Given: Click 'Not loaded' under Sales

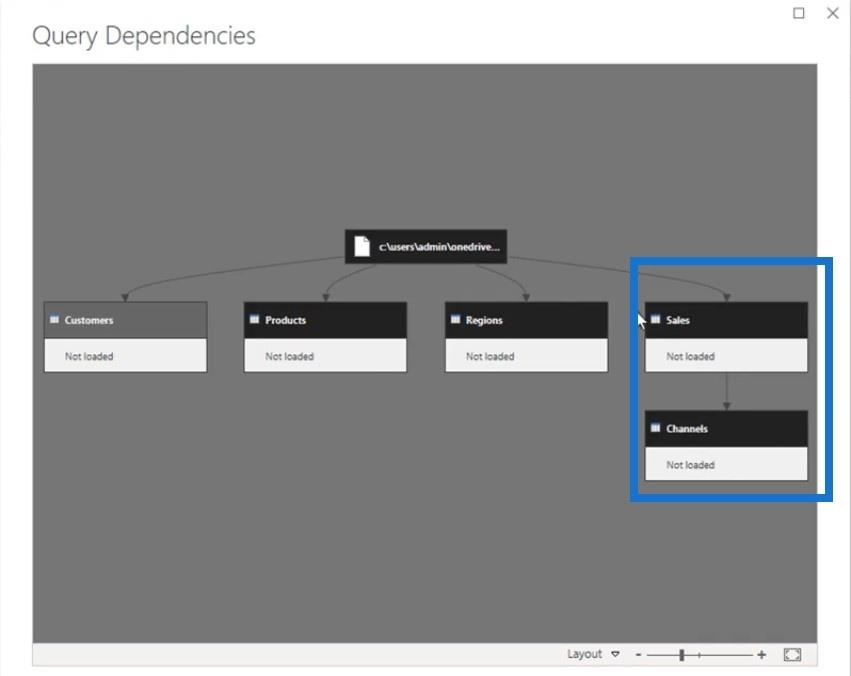Looking at the screenshot, I should pyautogui.click(x=690, y=356).
